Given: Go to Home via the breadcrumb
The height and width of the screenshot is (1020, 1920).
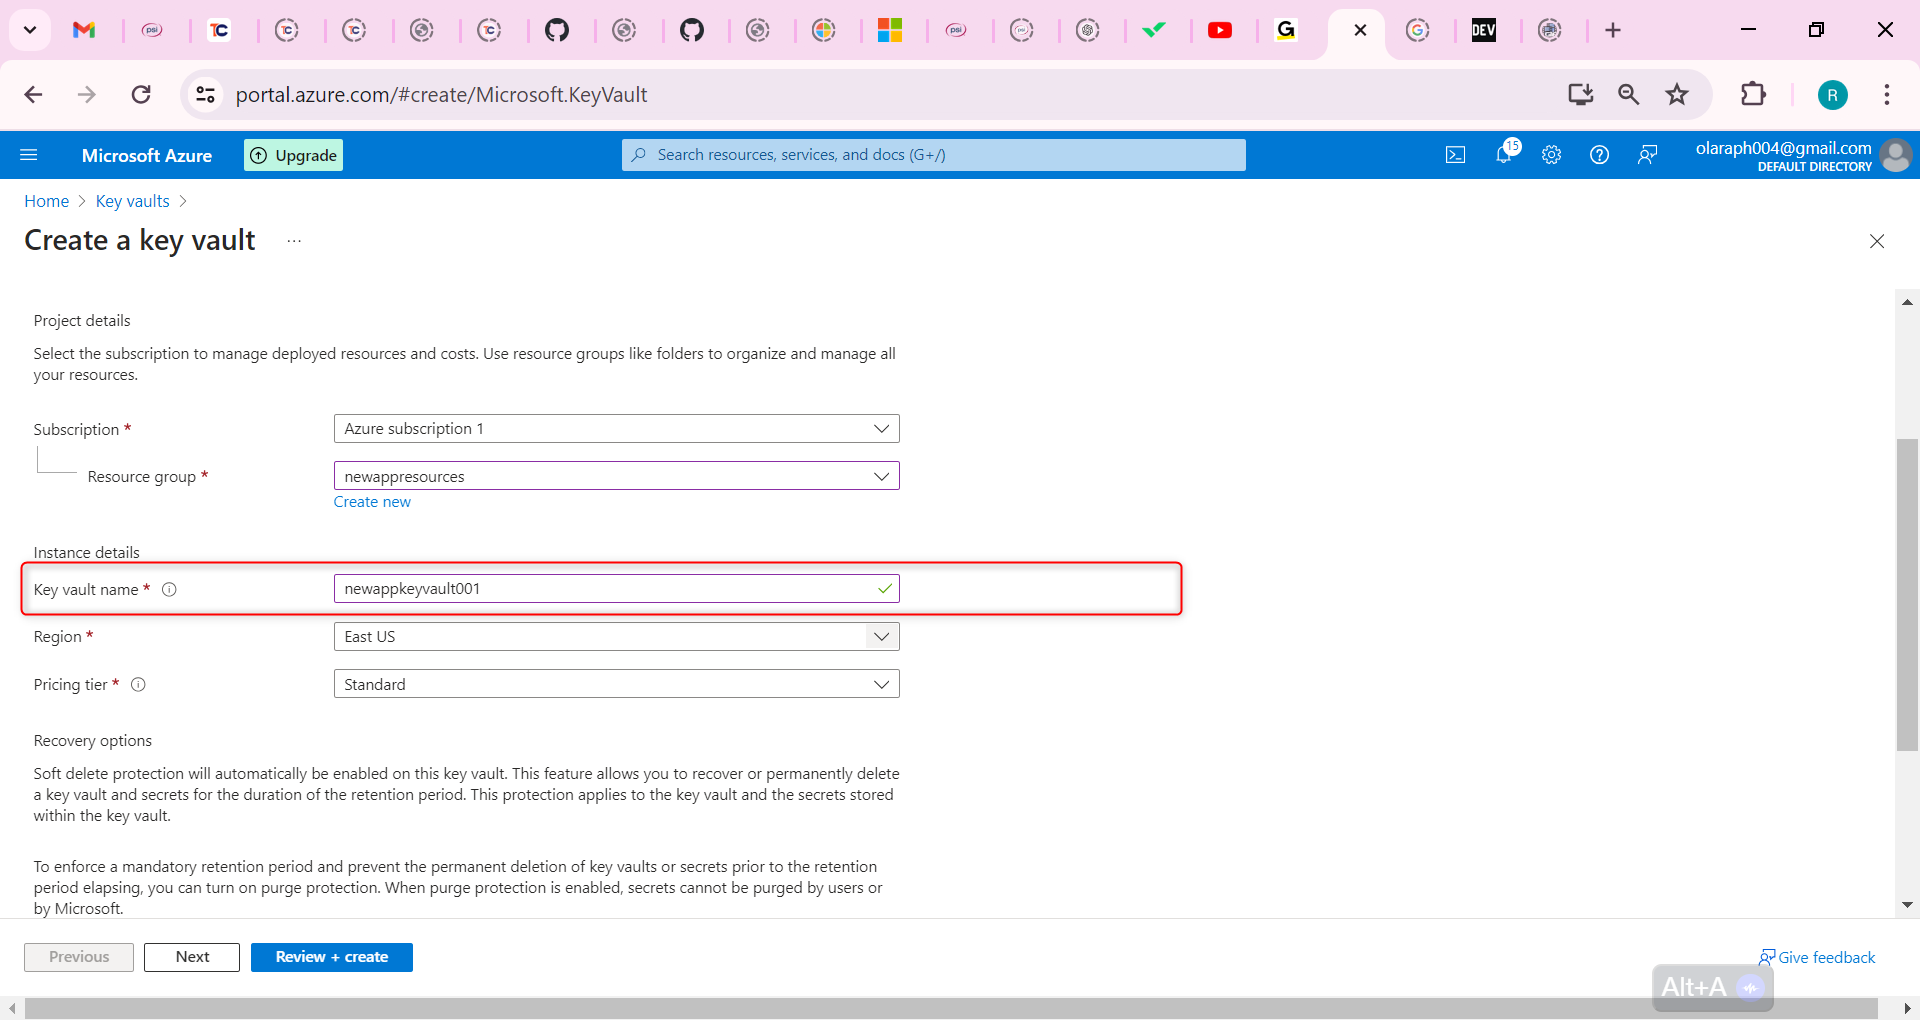Looking at the screenshot, I should pyautogui.click(x=47, y=201).
